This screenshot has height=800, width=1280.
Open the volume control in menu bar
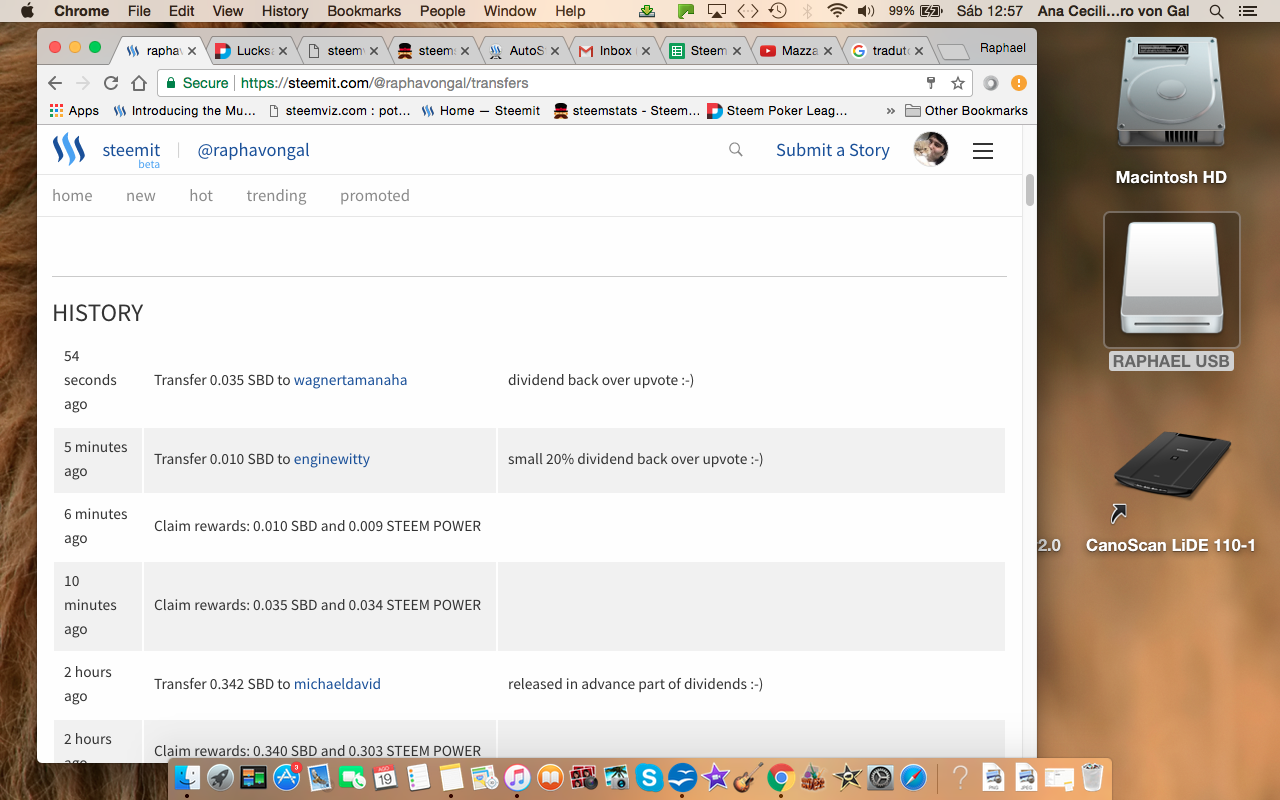(x=865, y=11)
